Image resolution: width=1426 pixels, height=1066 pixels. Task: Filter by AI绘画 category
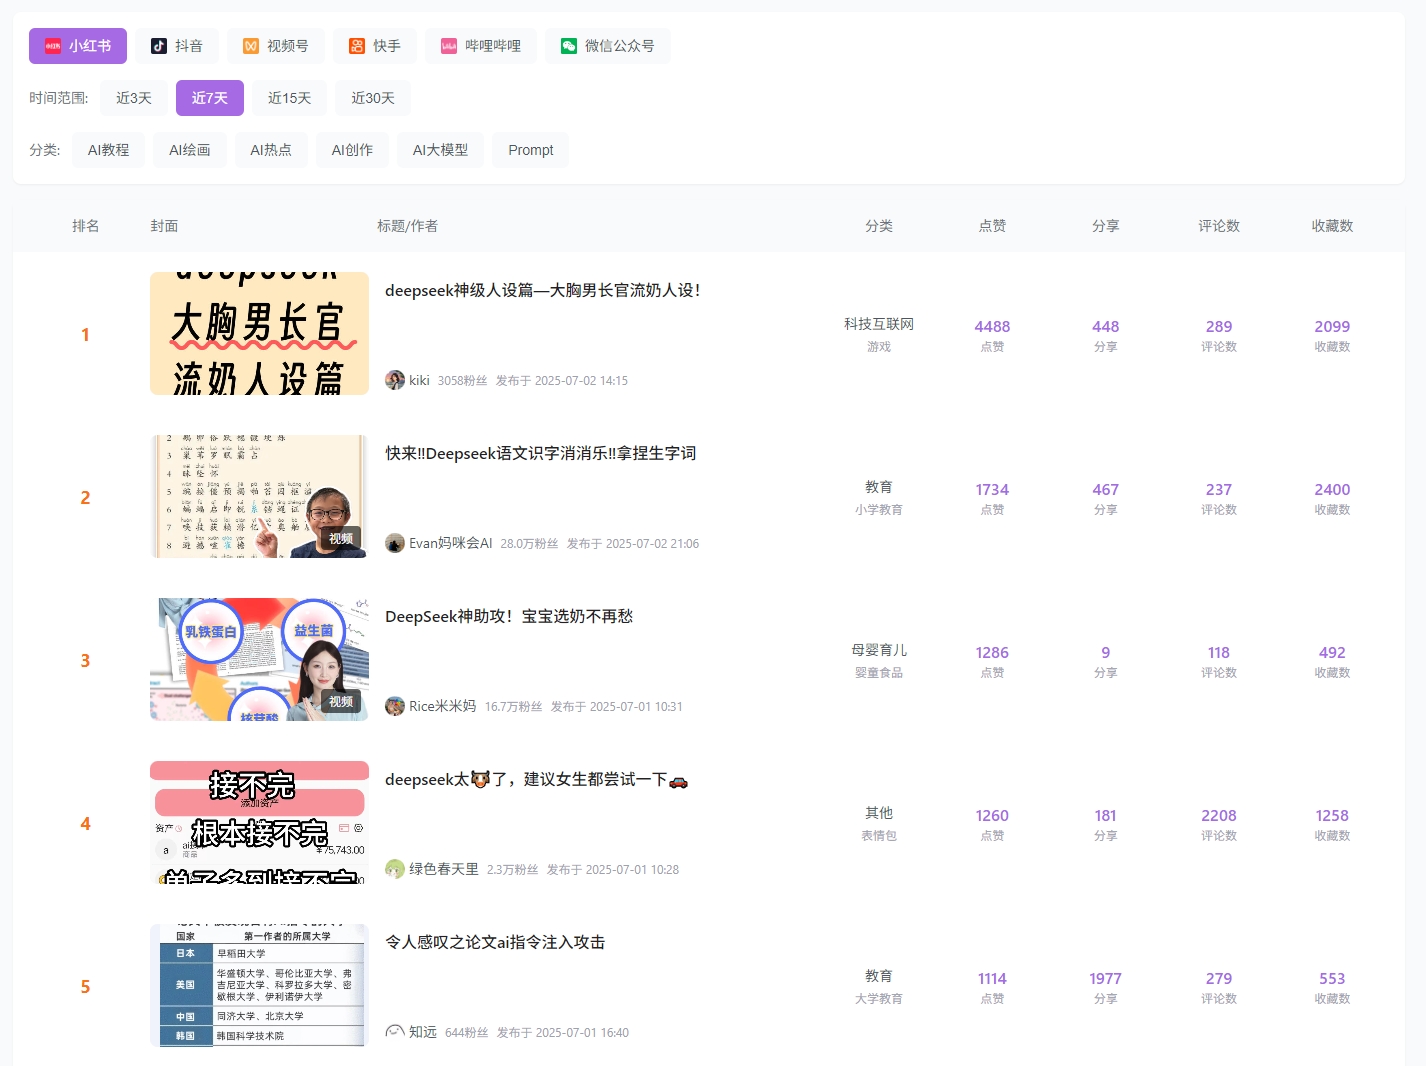click(190, 150)
